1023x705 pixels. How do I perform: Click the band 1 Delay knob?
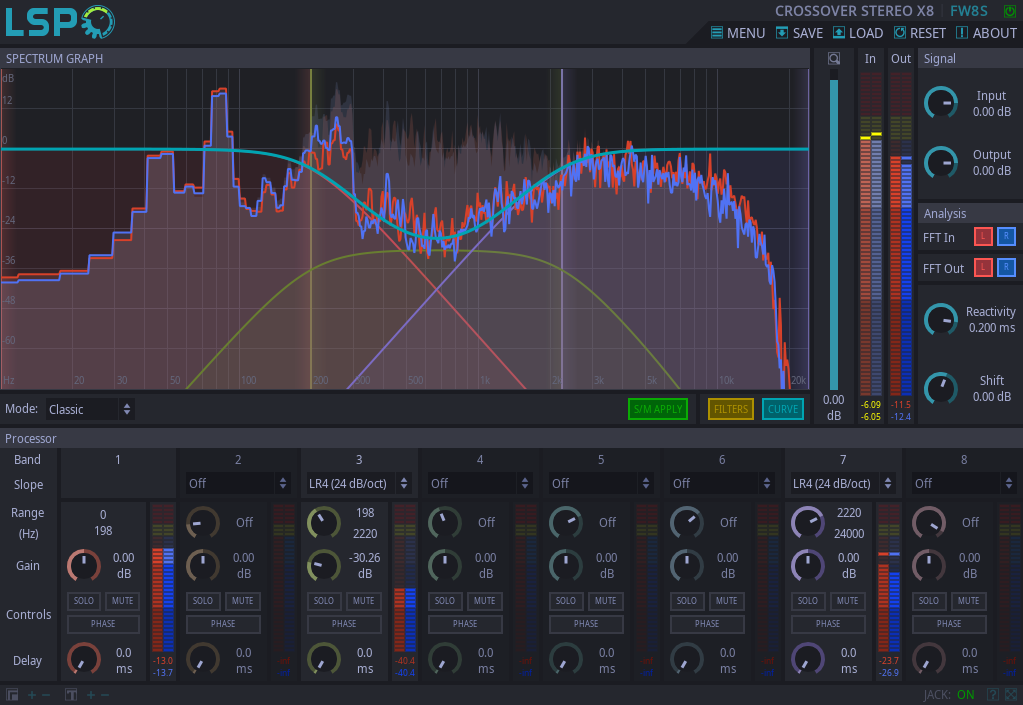click(x=84, y=659)
